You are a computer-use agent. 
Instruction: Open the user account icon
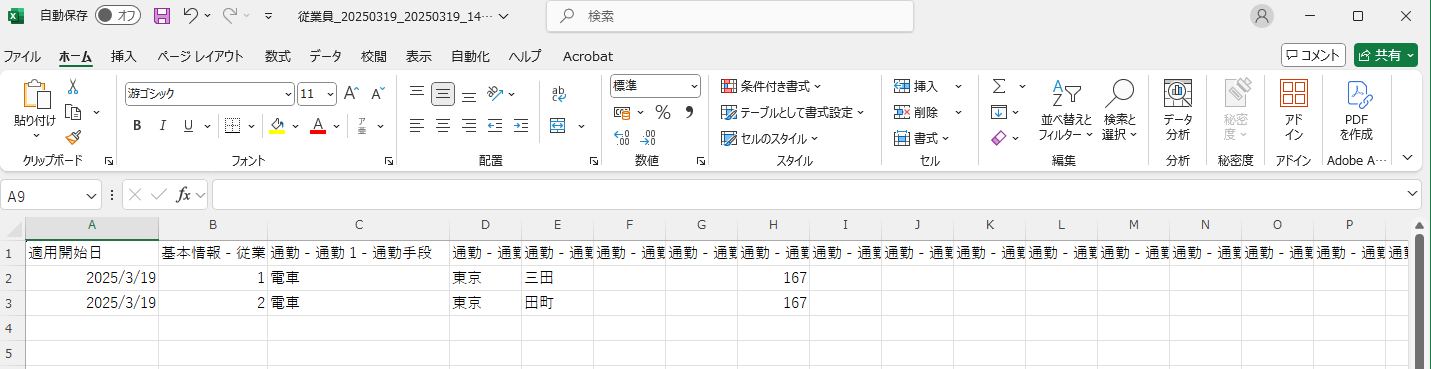click(1263, 16)
